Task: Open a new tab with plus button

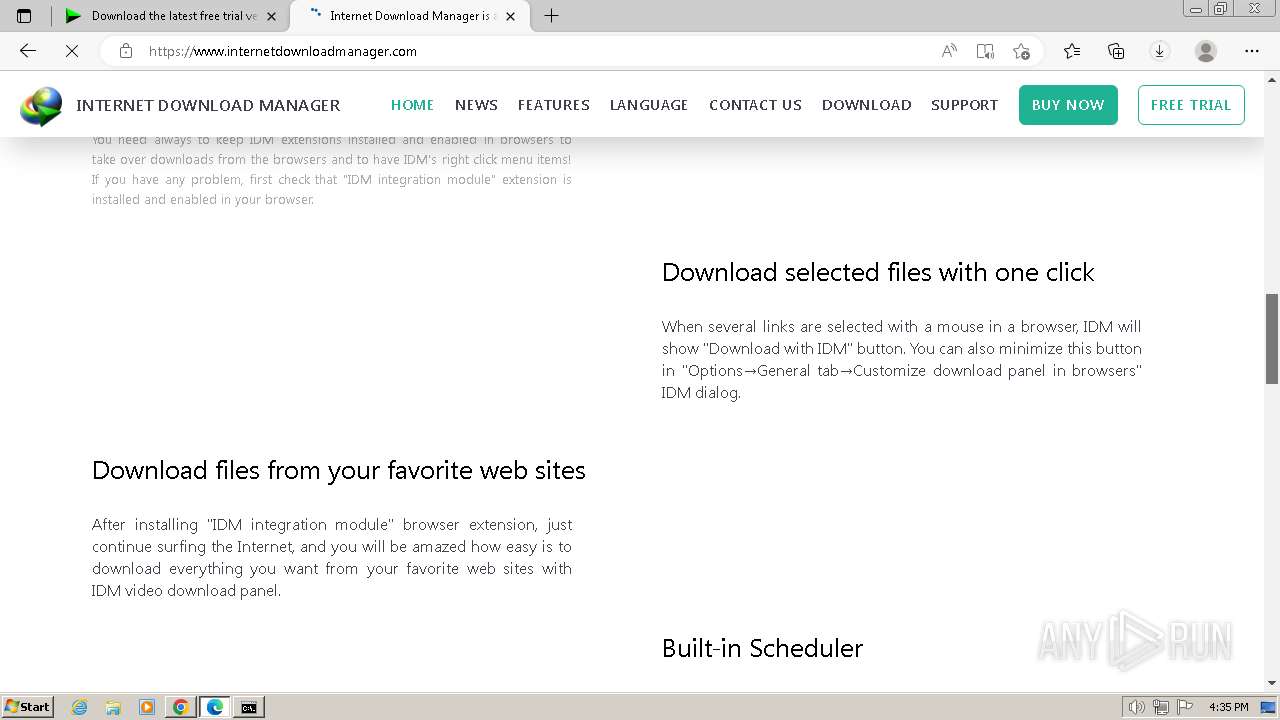Action: [x=551, y=16]
